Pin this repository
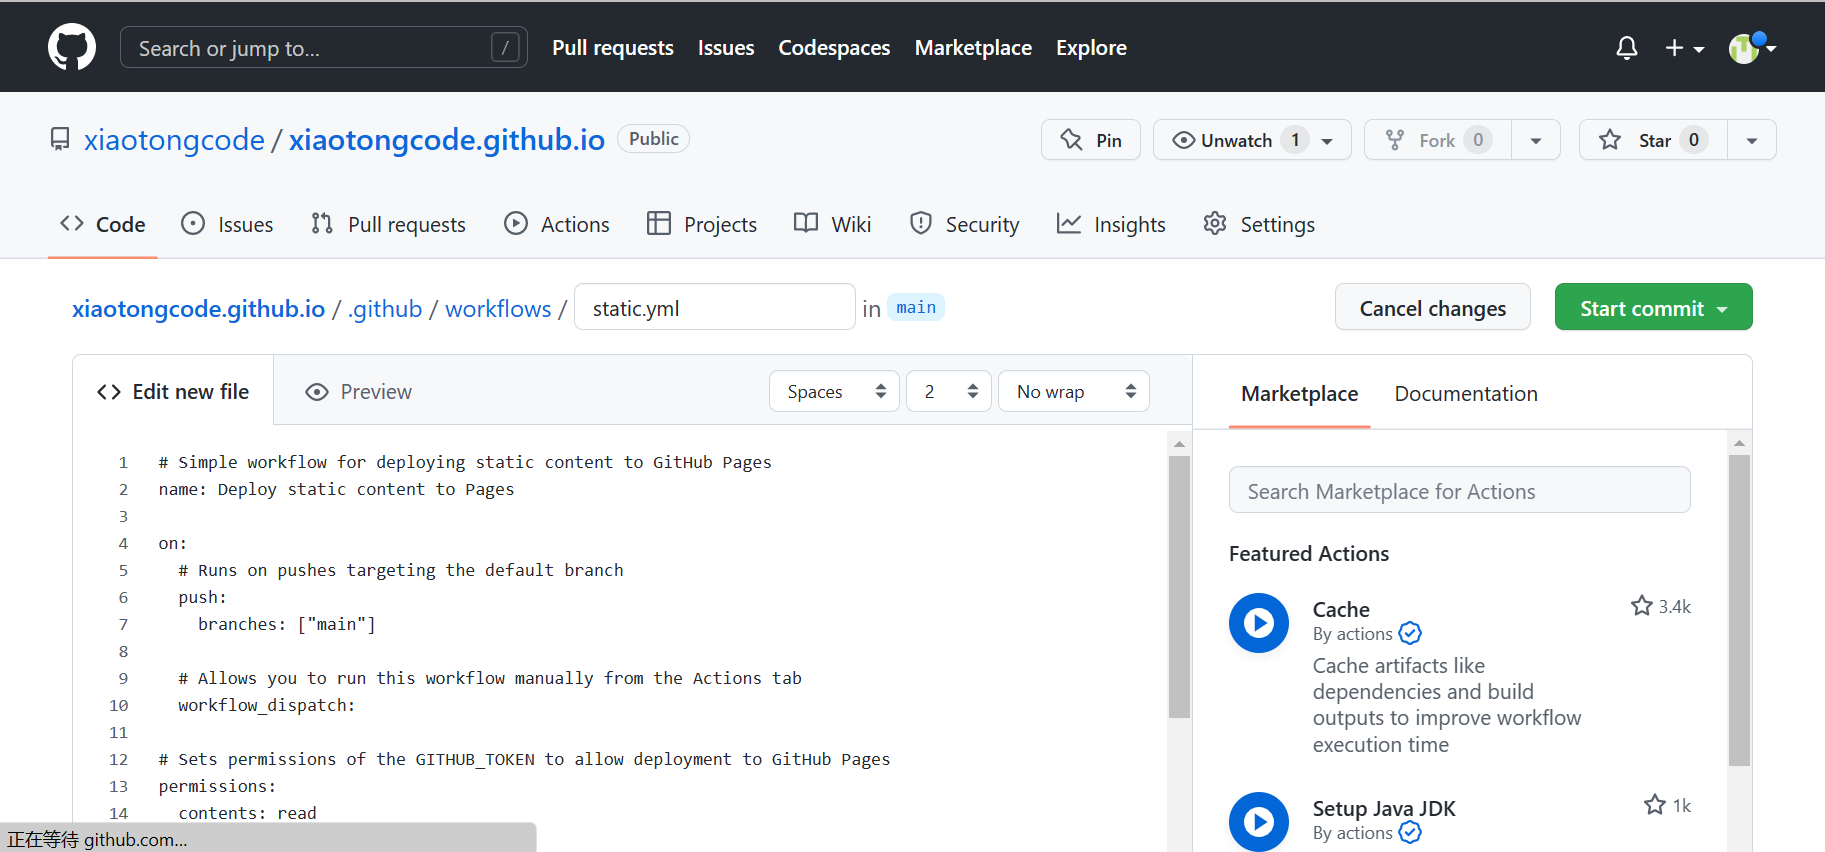1825x852 pixels. pos(1091,140)
